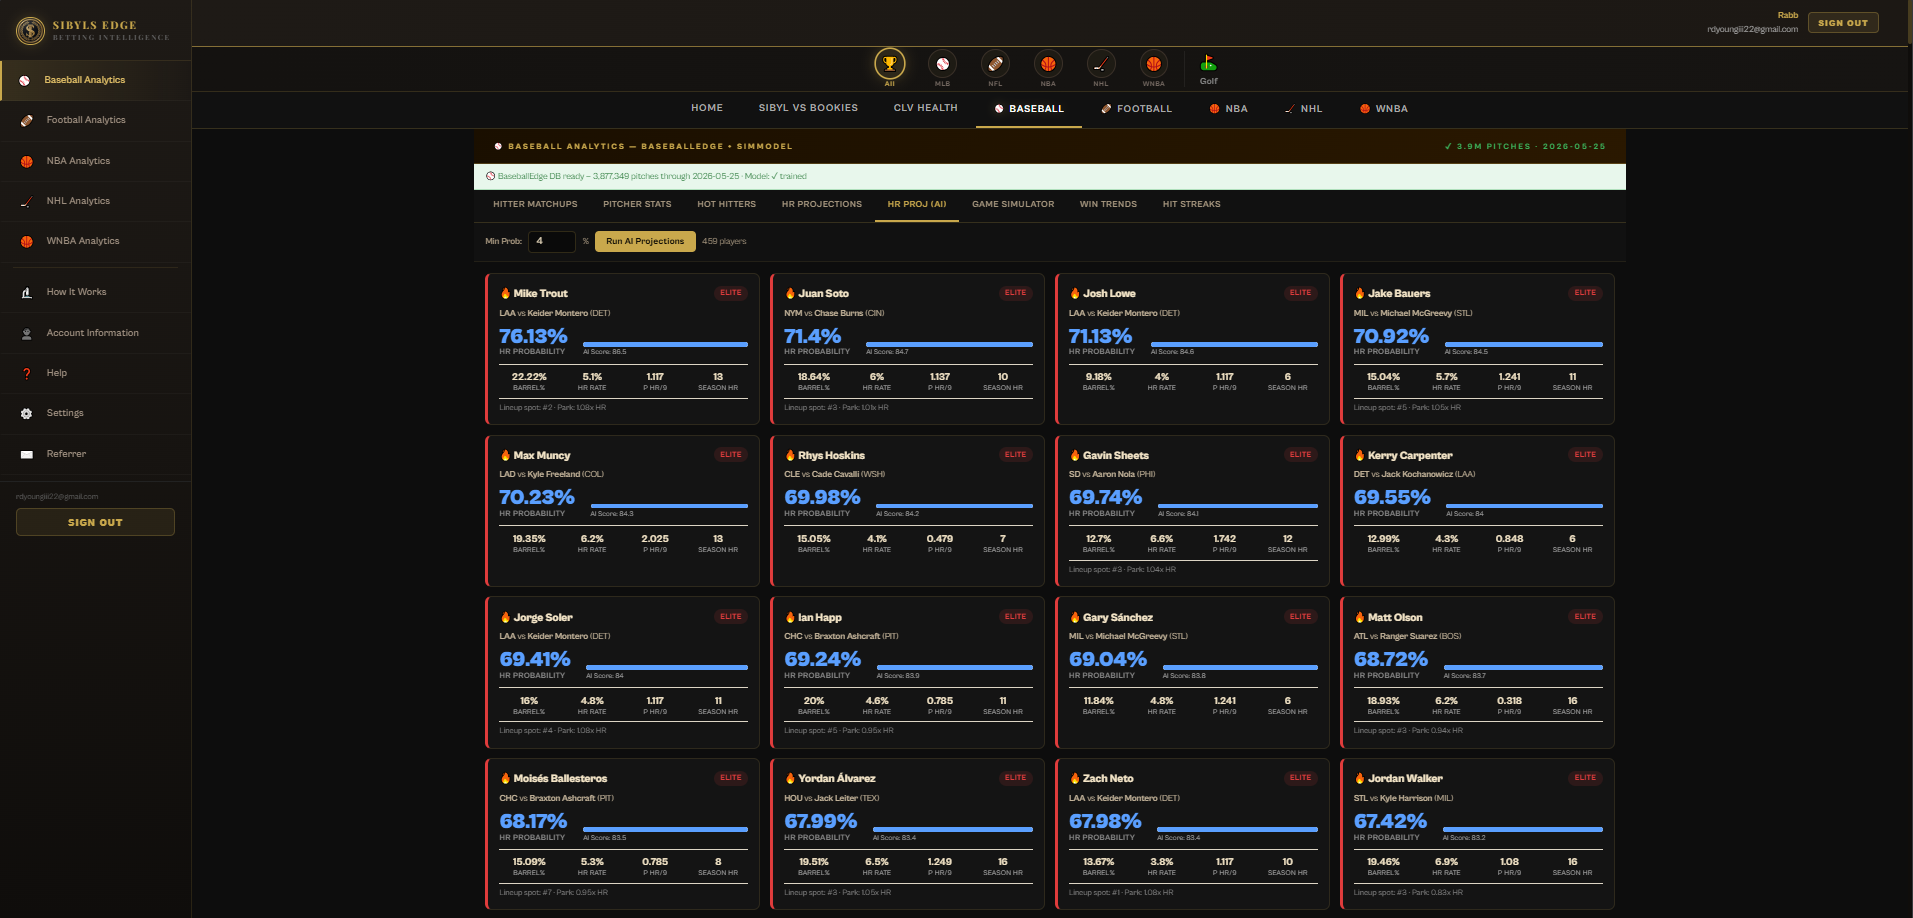Open the HR PROJECTIONS sub-tab
Screen dimensions: 1913x918
coord(822,204)
